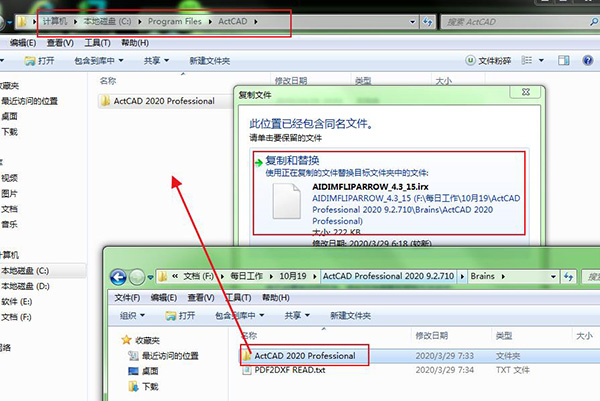Image resolution: width=600 pixels, height=401 pixels.
Task: Open 文件(F) menu in Brains window
Action: click(127, 297)
